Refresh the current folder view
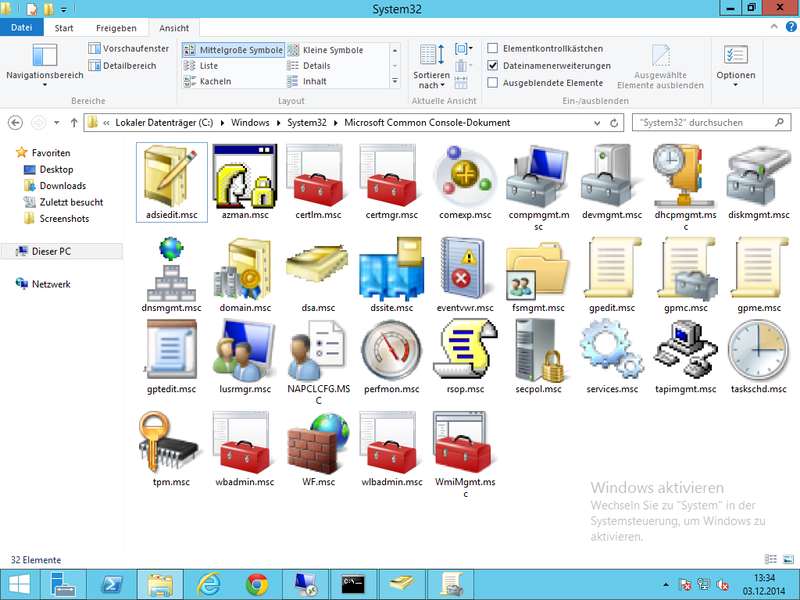800x600 pixels. pos(614,123)
